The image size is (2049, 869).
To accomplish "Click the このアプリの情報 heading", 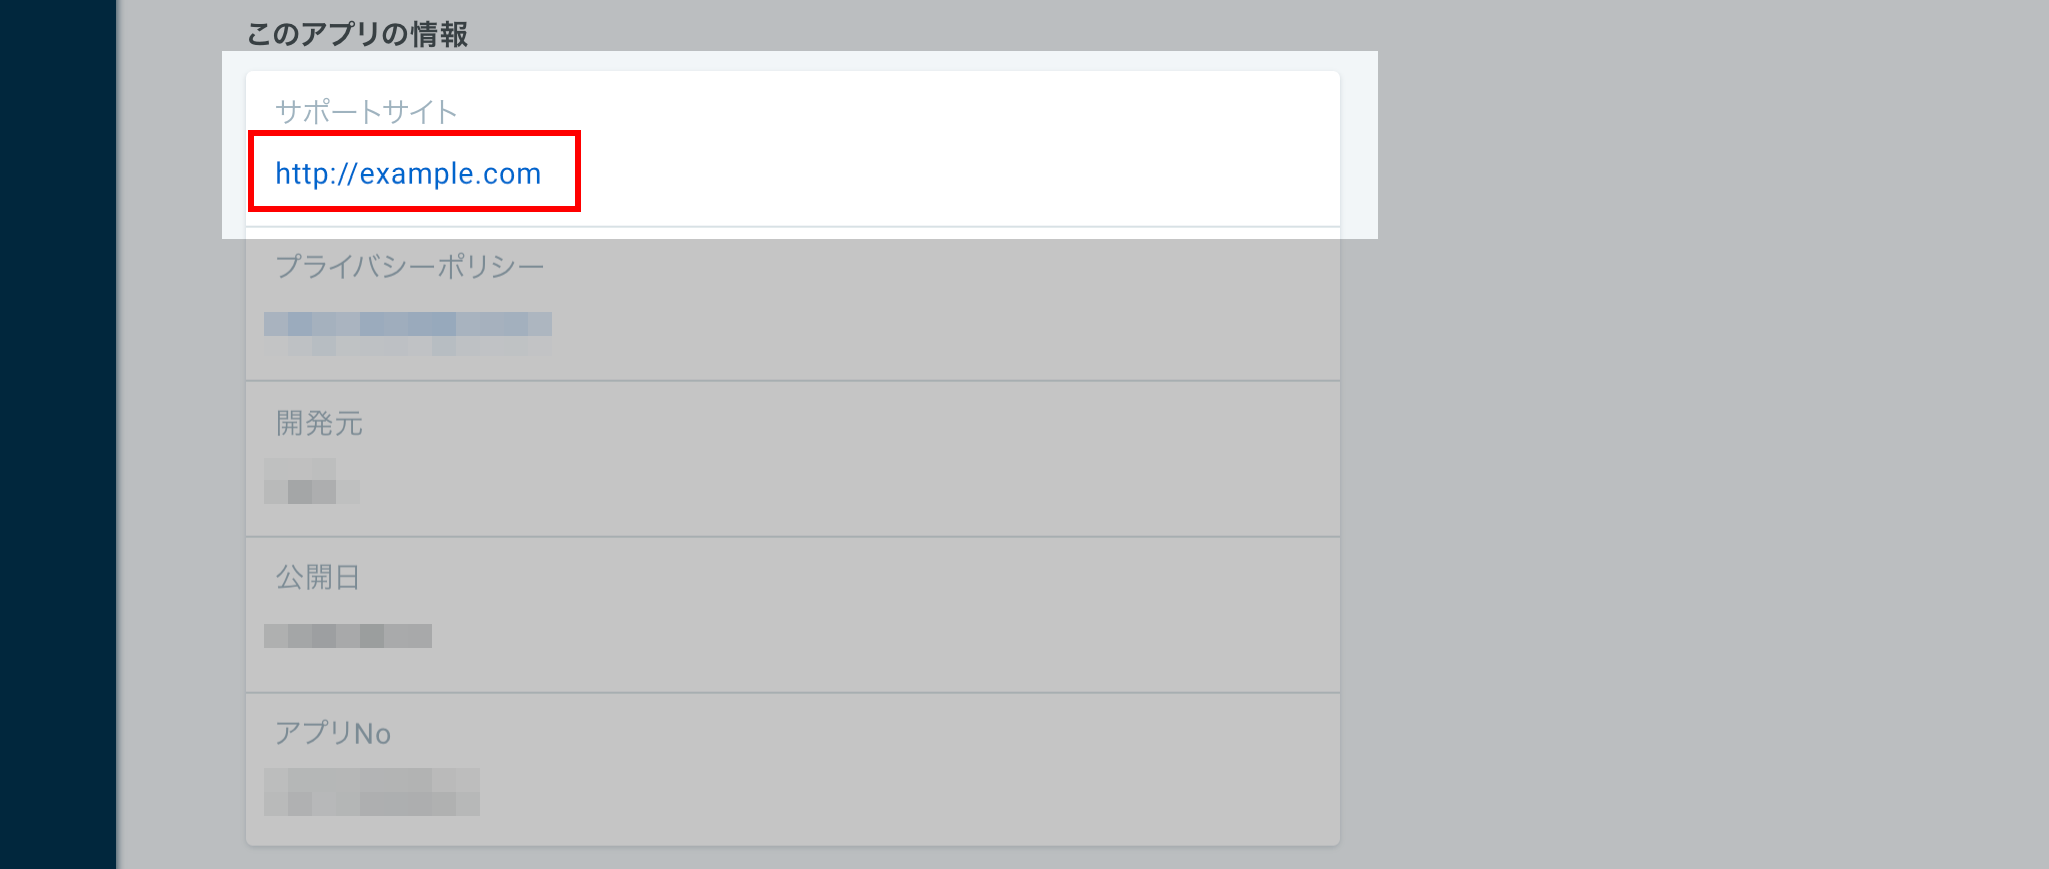I will tap(357, 34).
